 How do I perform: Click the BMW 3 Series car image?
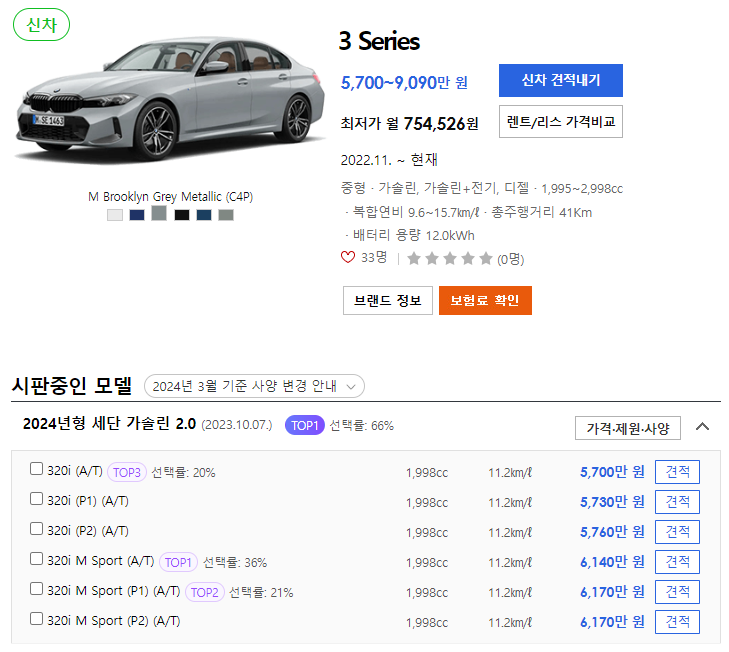point(170,100)
